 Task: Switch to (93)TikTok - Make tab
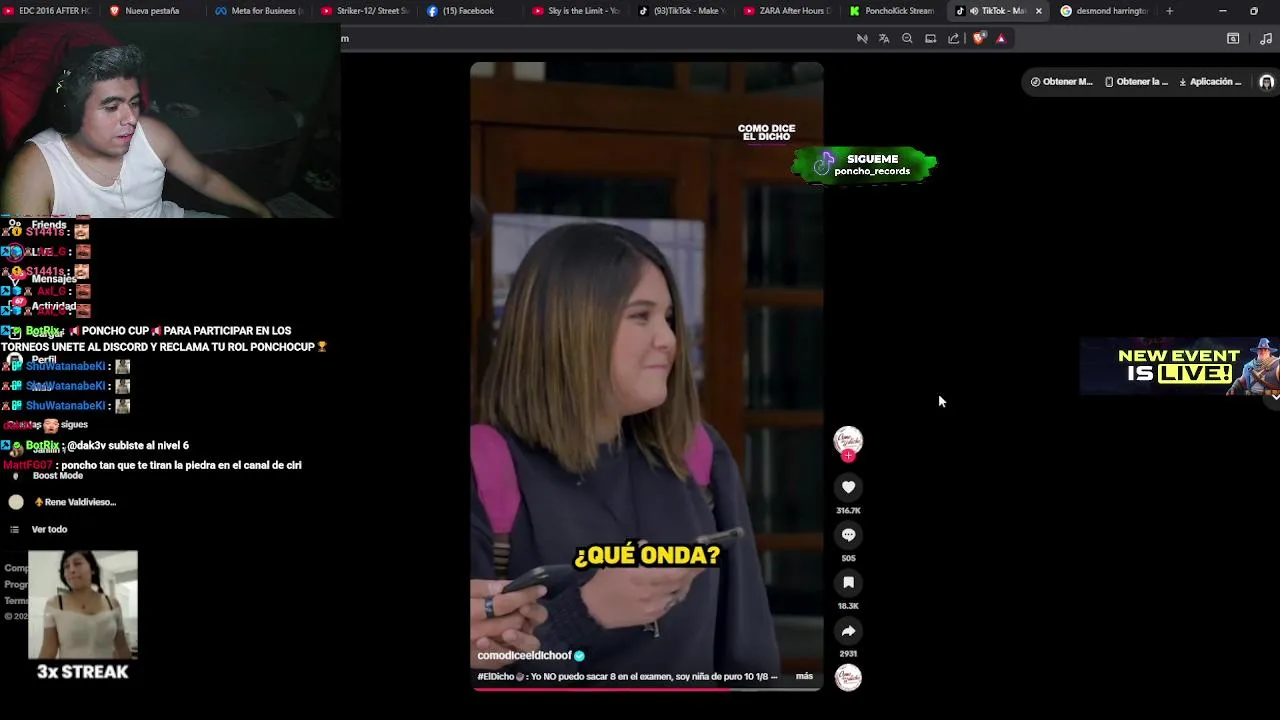tap(681, 11)
